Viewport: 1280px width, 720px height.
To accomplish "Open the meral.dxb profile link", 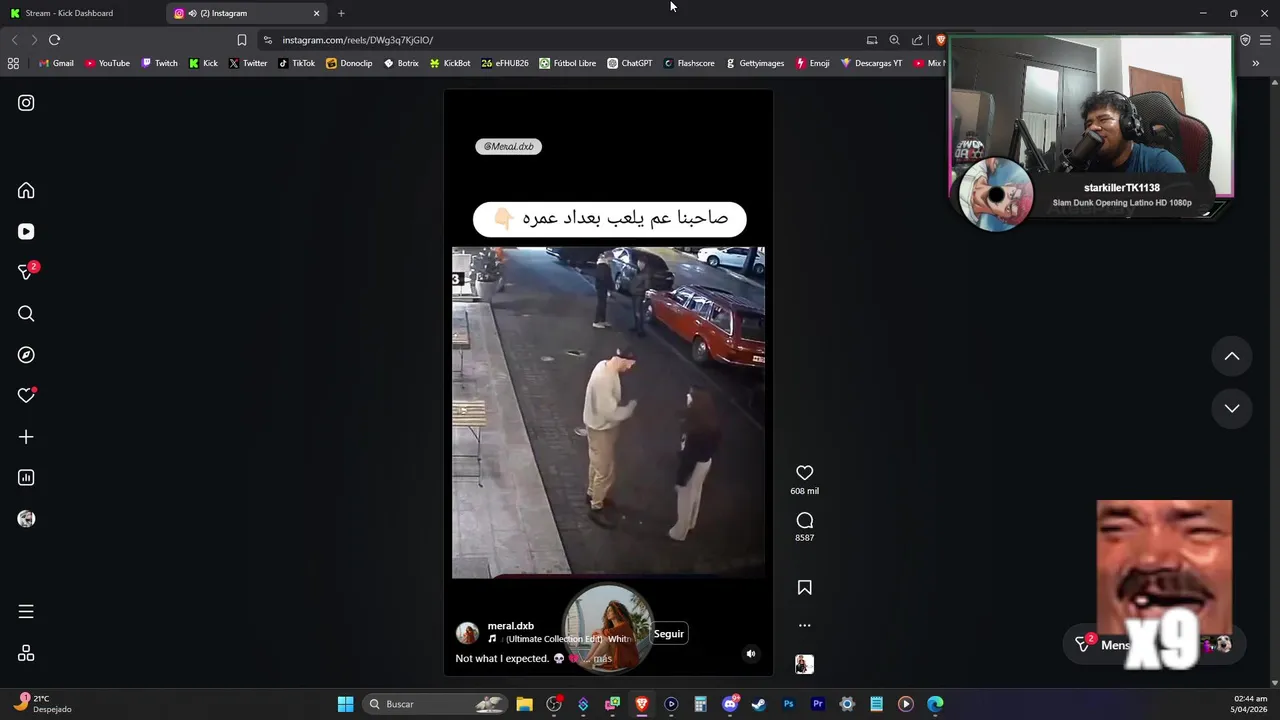I will (510, 626).
